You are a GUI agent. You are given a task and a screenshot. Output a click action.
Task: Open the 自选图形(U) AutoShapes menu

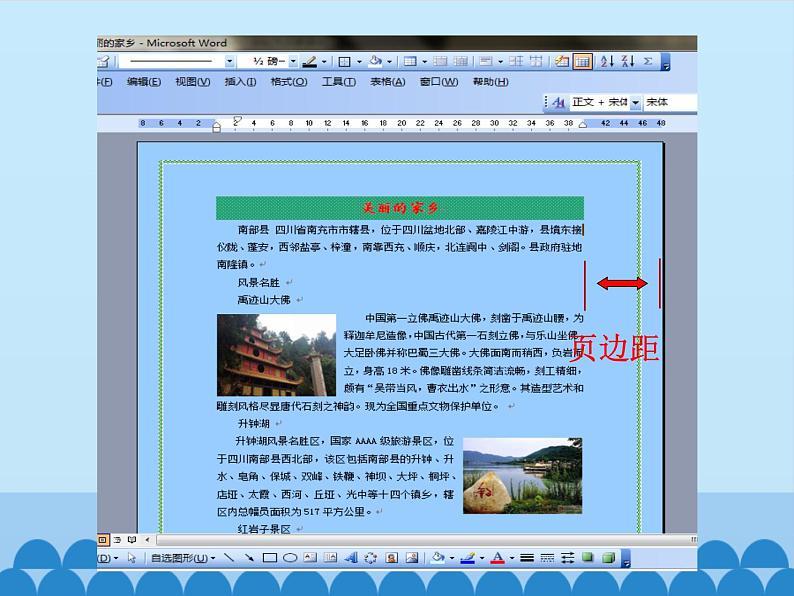183,558
